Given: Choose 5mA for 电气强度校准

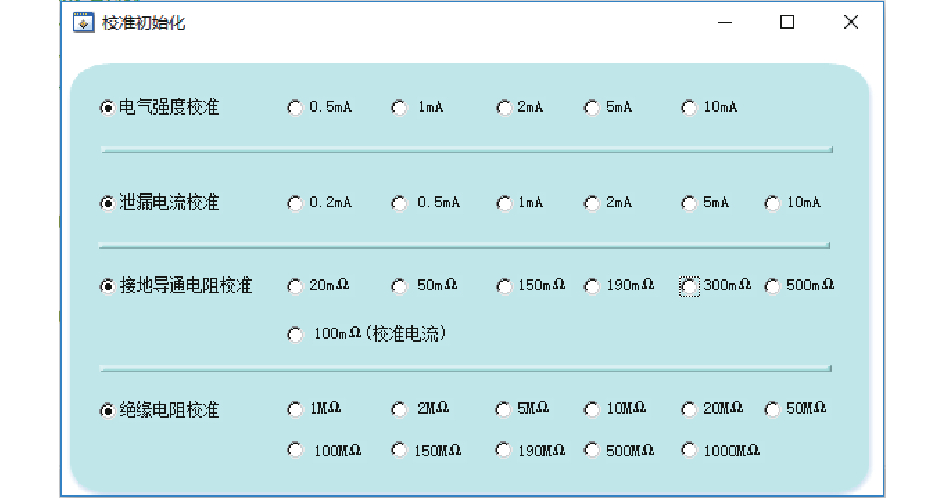Looking at the screenshot, I should pos(592,108).
